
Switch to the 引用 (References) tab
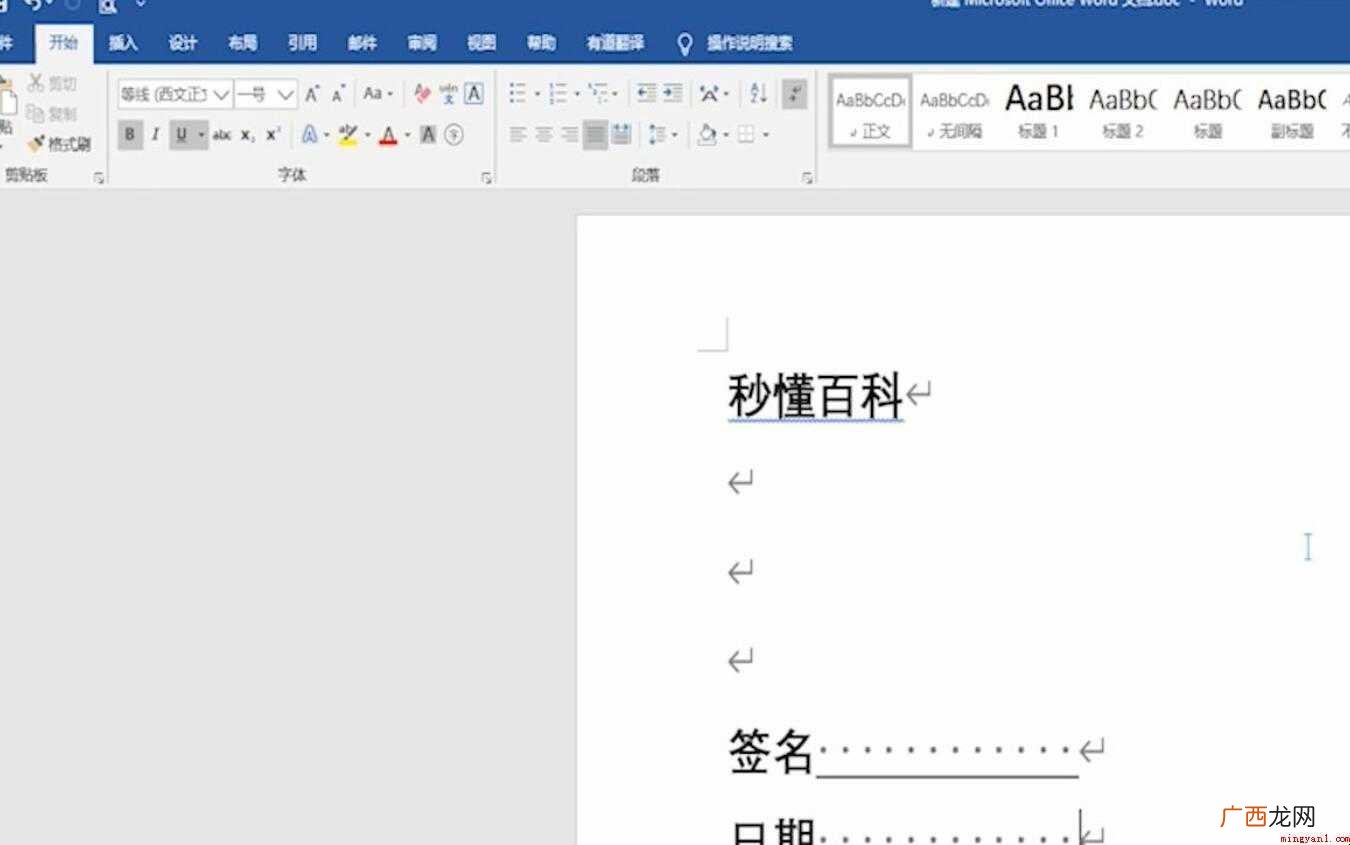point(302,43)
